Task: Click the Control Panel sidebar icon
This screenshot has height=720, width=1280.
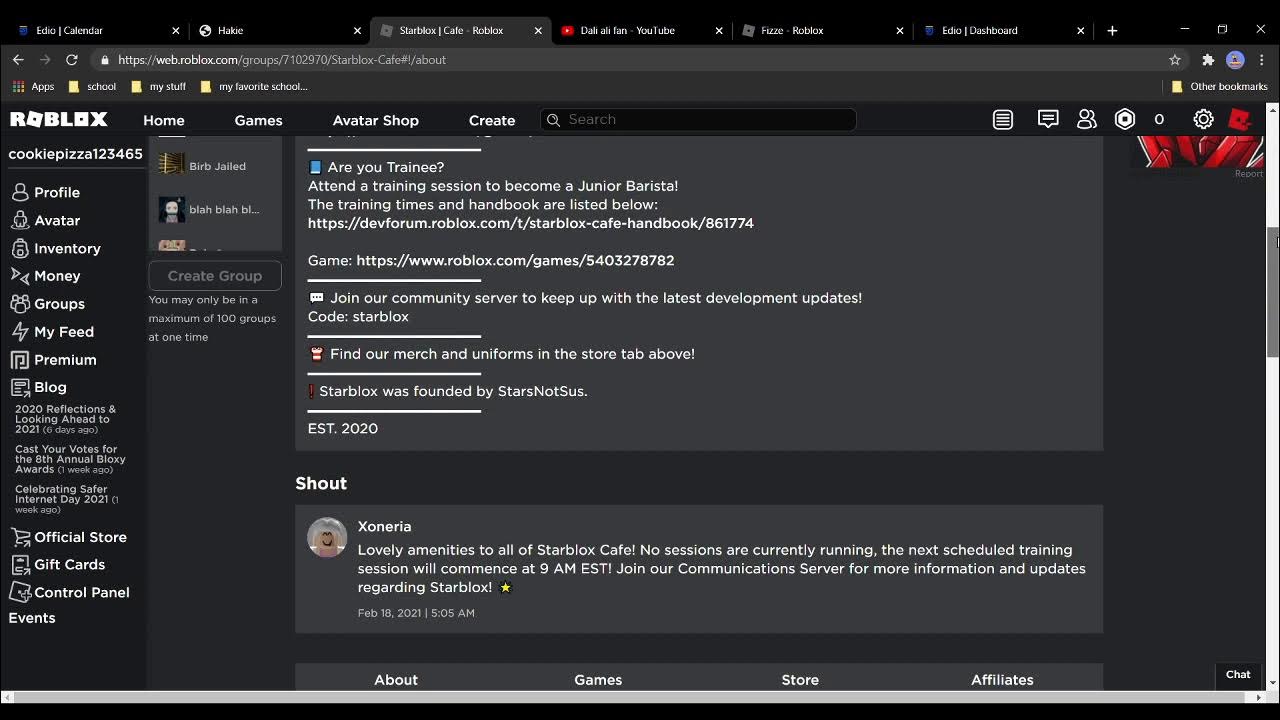Action: [x=20, y=592]
